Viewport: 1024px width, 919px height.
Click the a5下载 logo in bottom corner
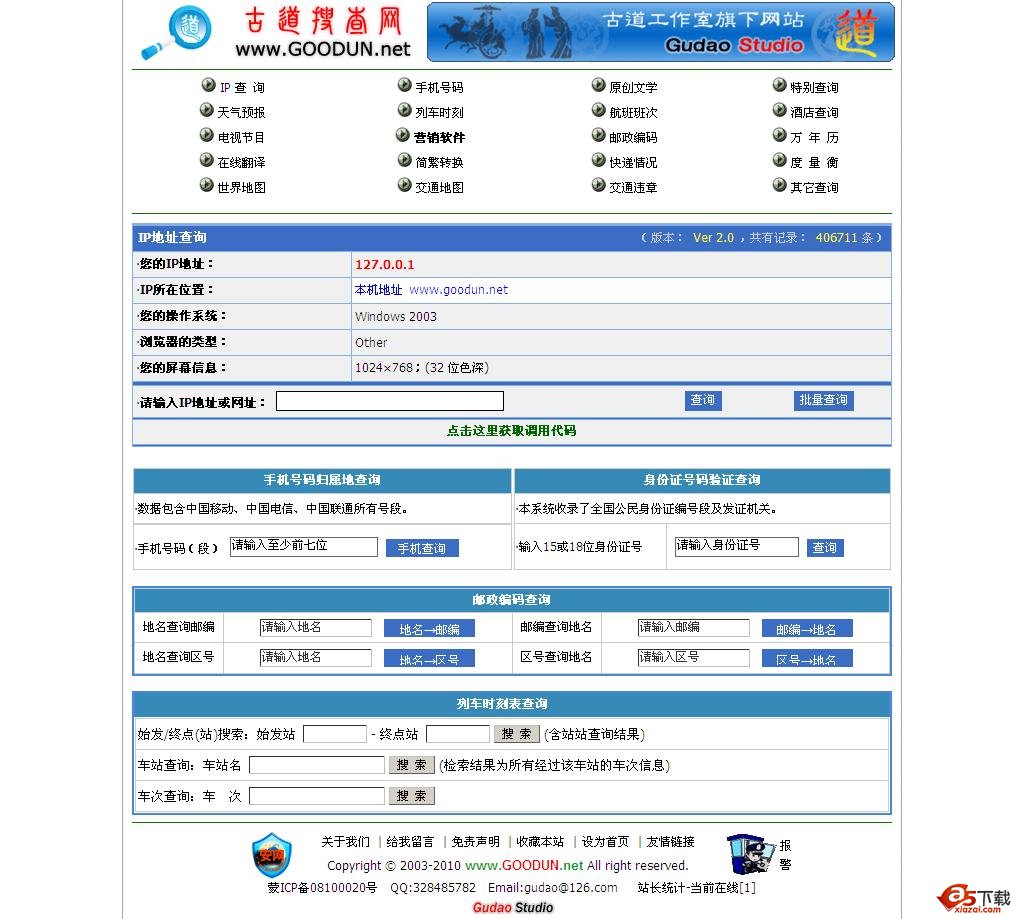[973, 899]
